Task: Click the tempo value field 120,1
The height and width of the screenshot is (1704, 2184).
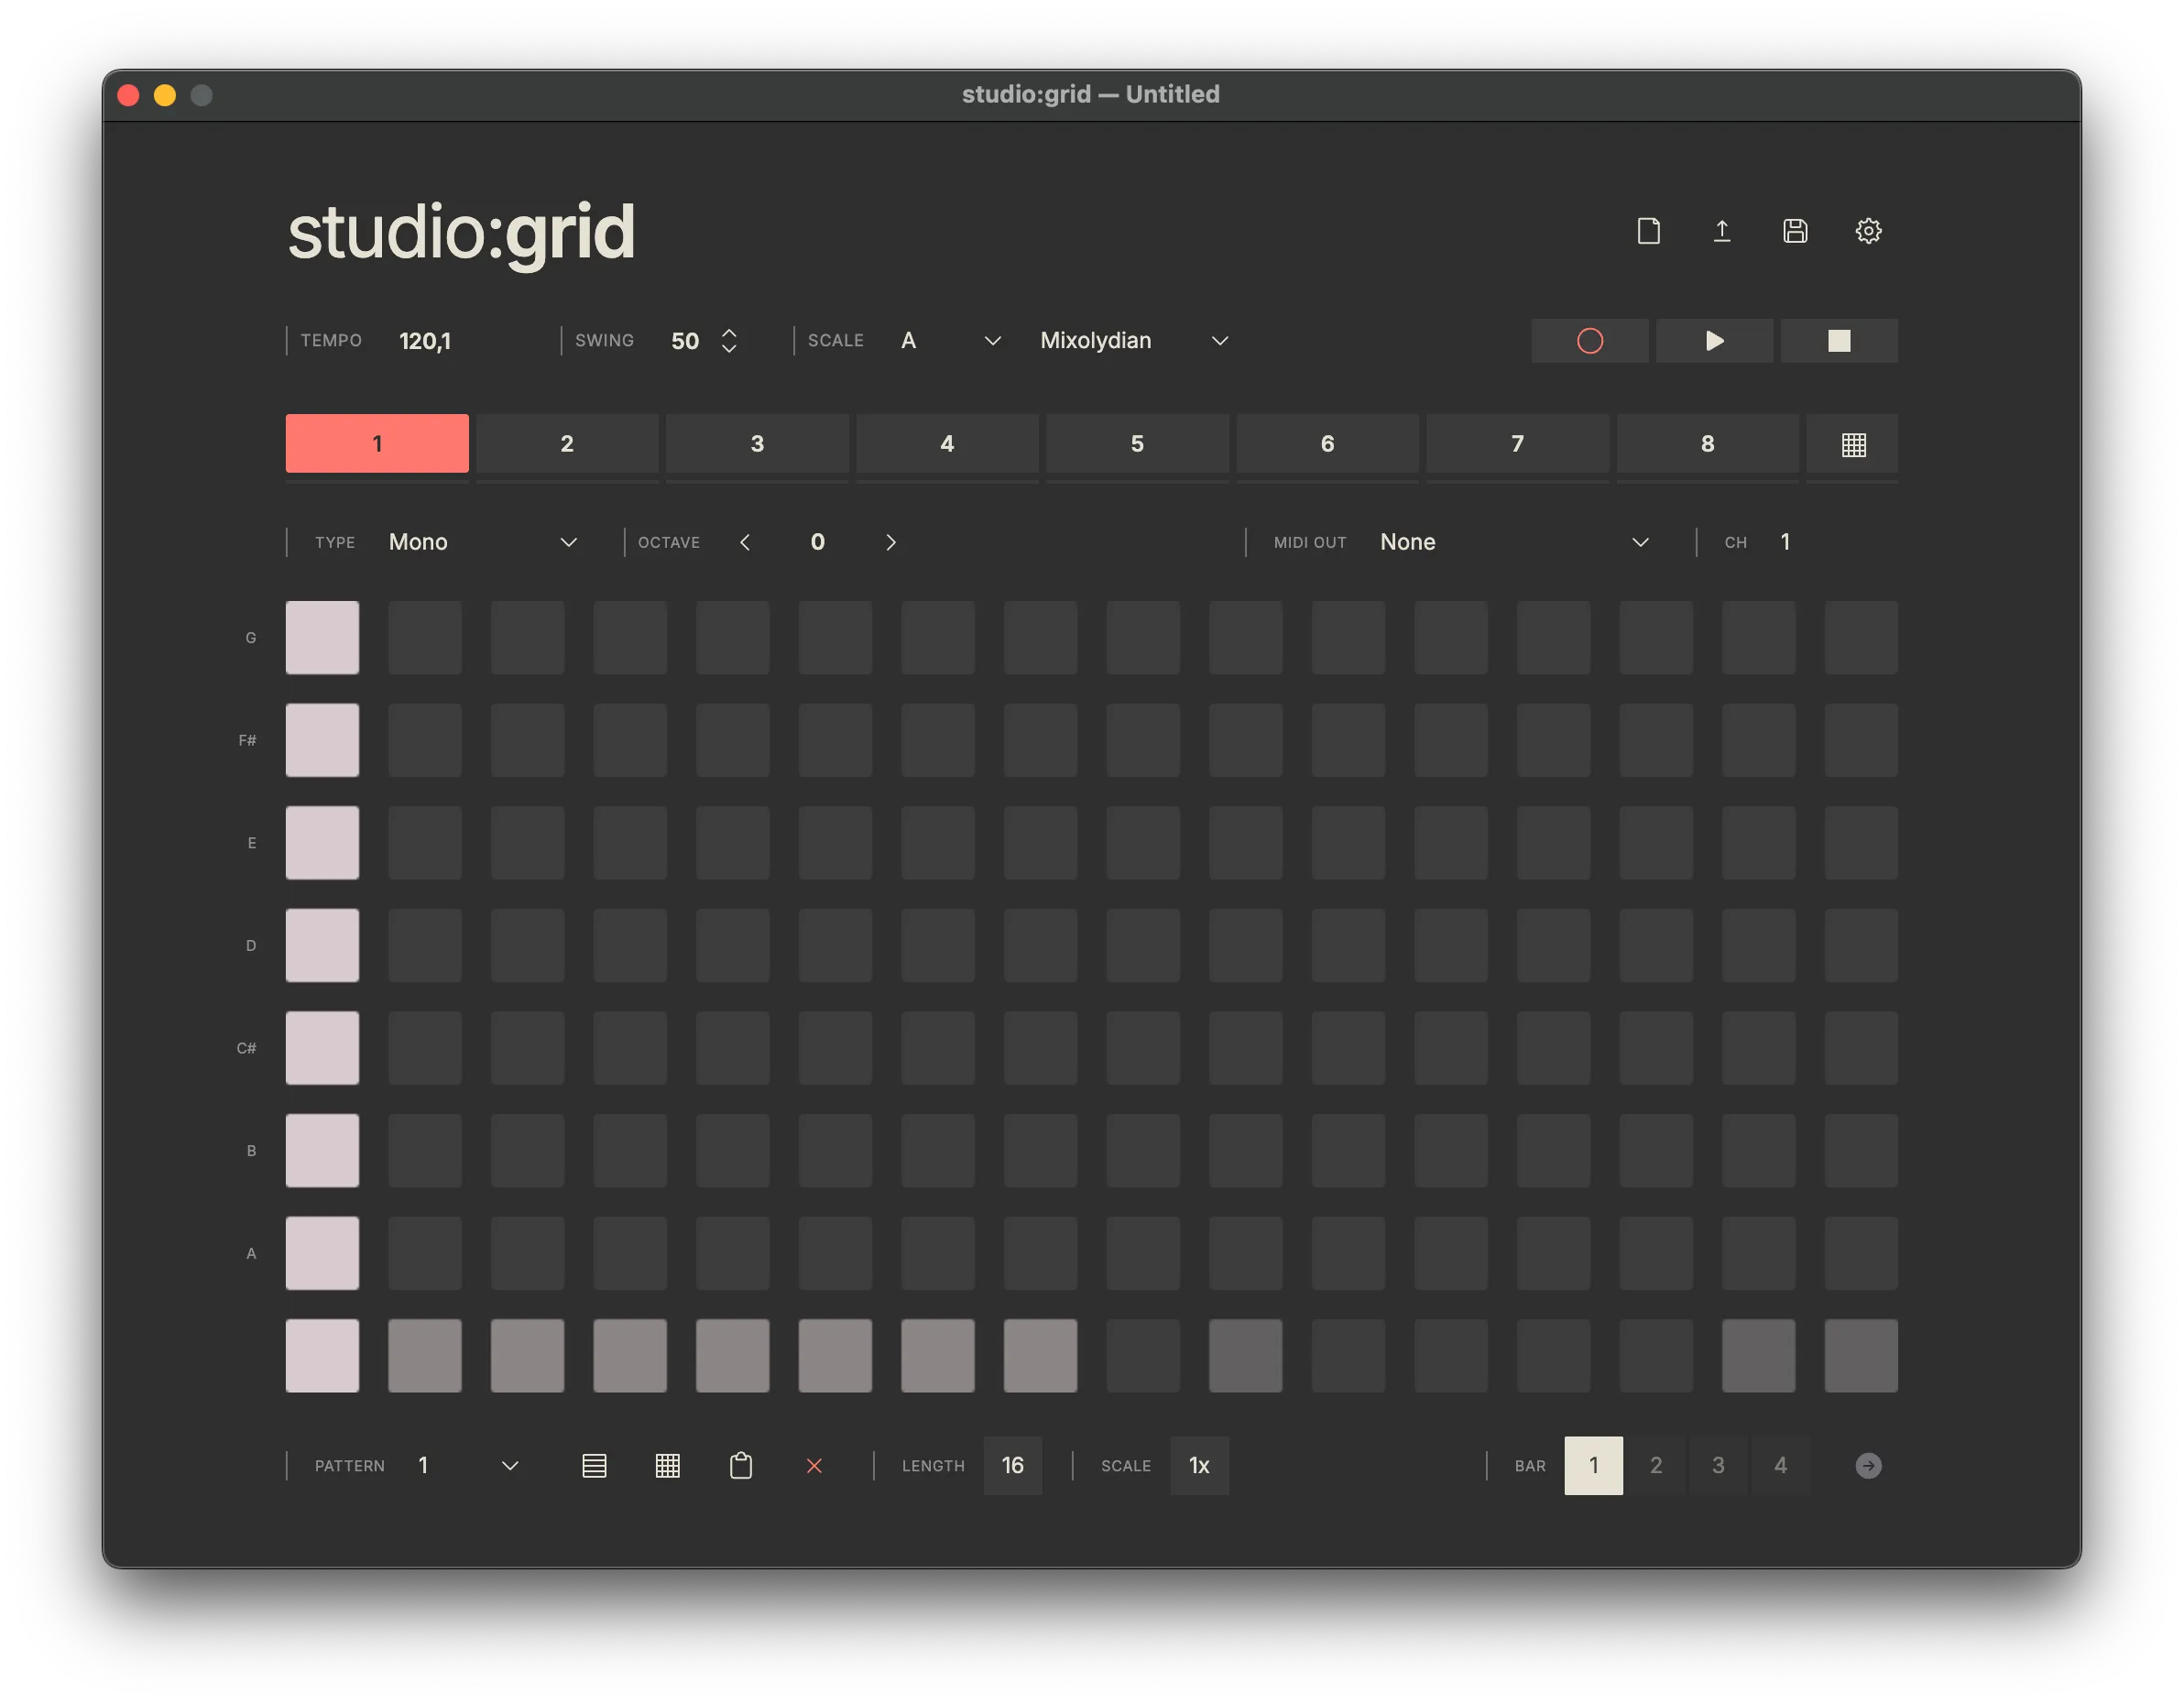Action: pos(425,341)
